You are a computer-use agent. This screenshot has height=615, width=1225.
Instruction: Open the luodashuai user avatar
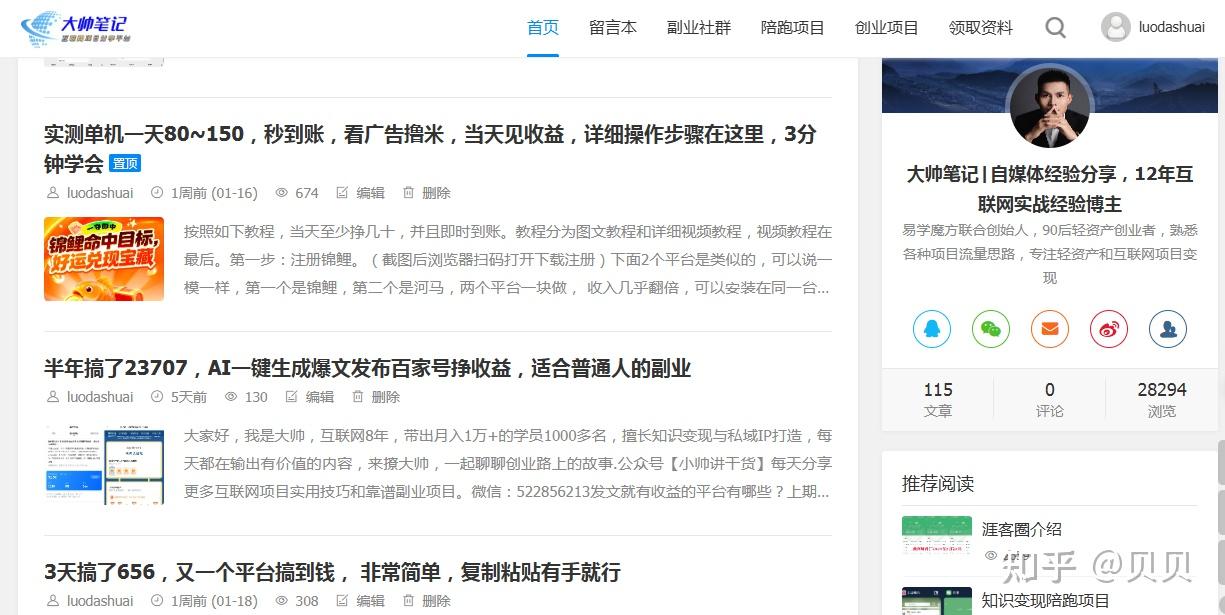tap(1116, 27)
